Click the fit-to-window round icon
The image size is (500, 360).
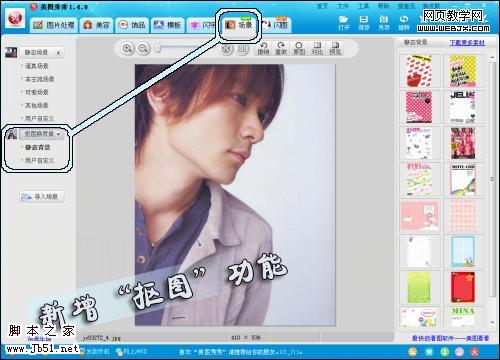[x=227, y=49]
